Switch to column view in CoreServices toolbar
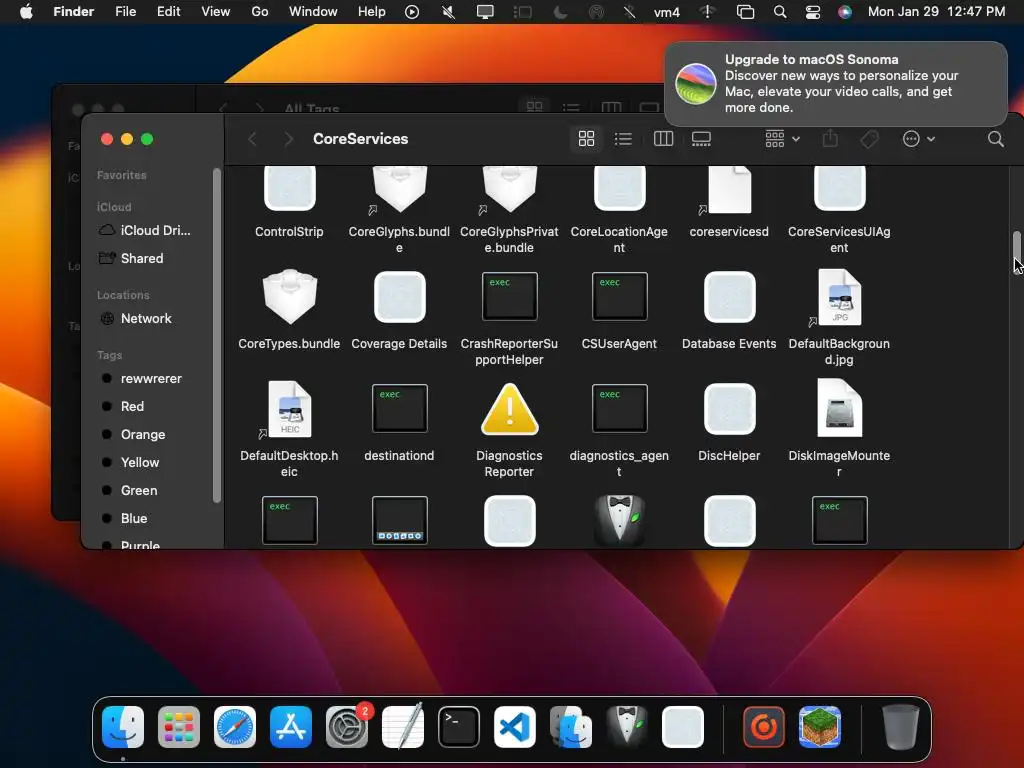The height and width of the screenshot is (768, 1024). click(x=663, y=138)
